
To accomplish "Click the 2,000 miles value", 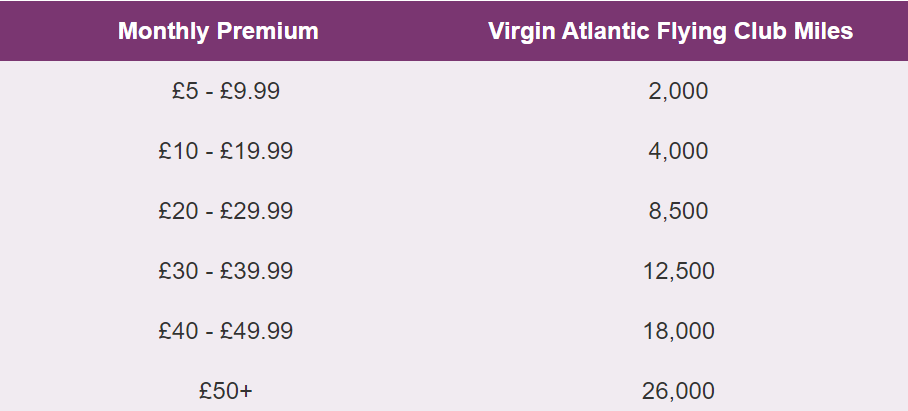I will pyautogui.click(x=678, y=91).
